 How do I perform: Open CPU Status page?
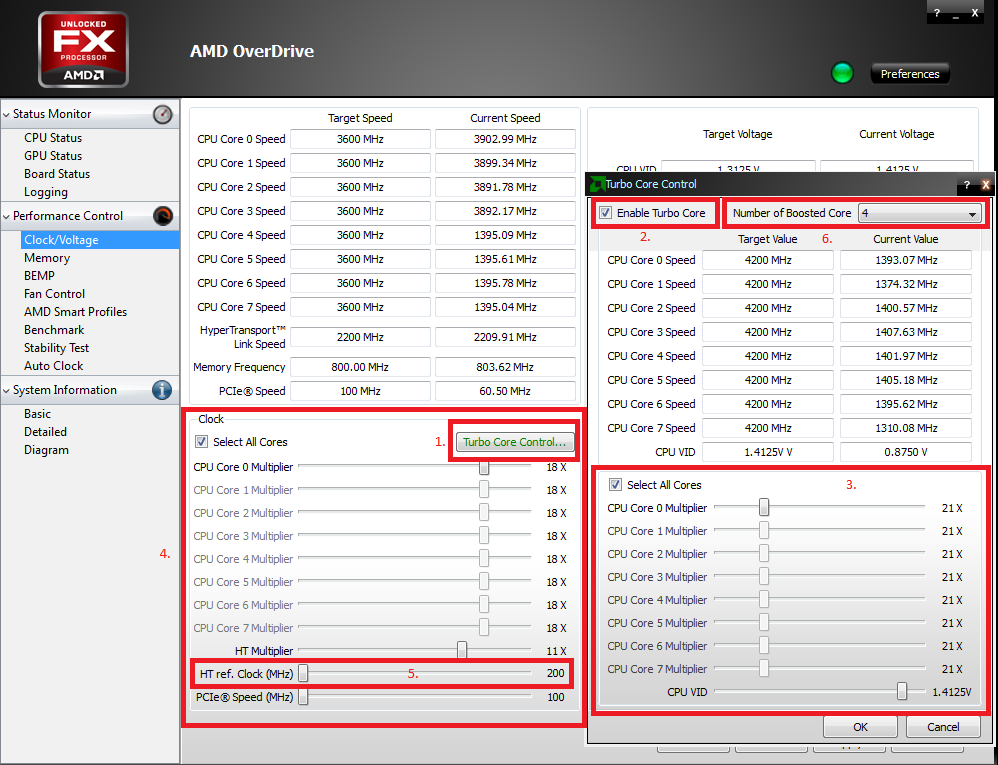(53, 138)
